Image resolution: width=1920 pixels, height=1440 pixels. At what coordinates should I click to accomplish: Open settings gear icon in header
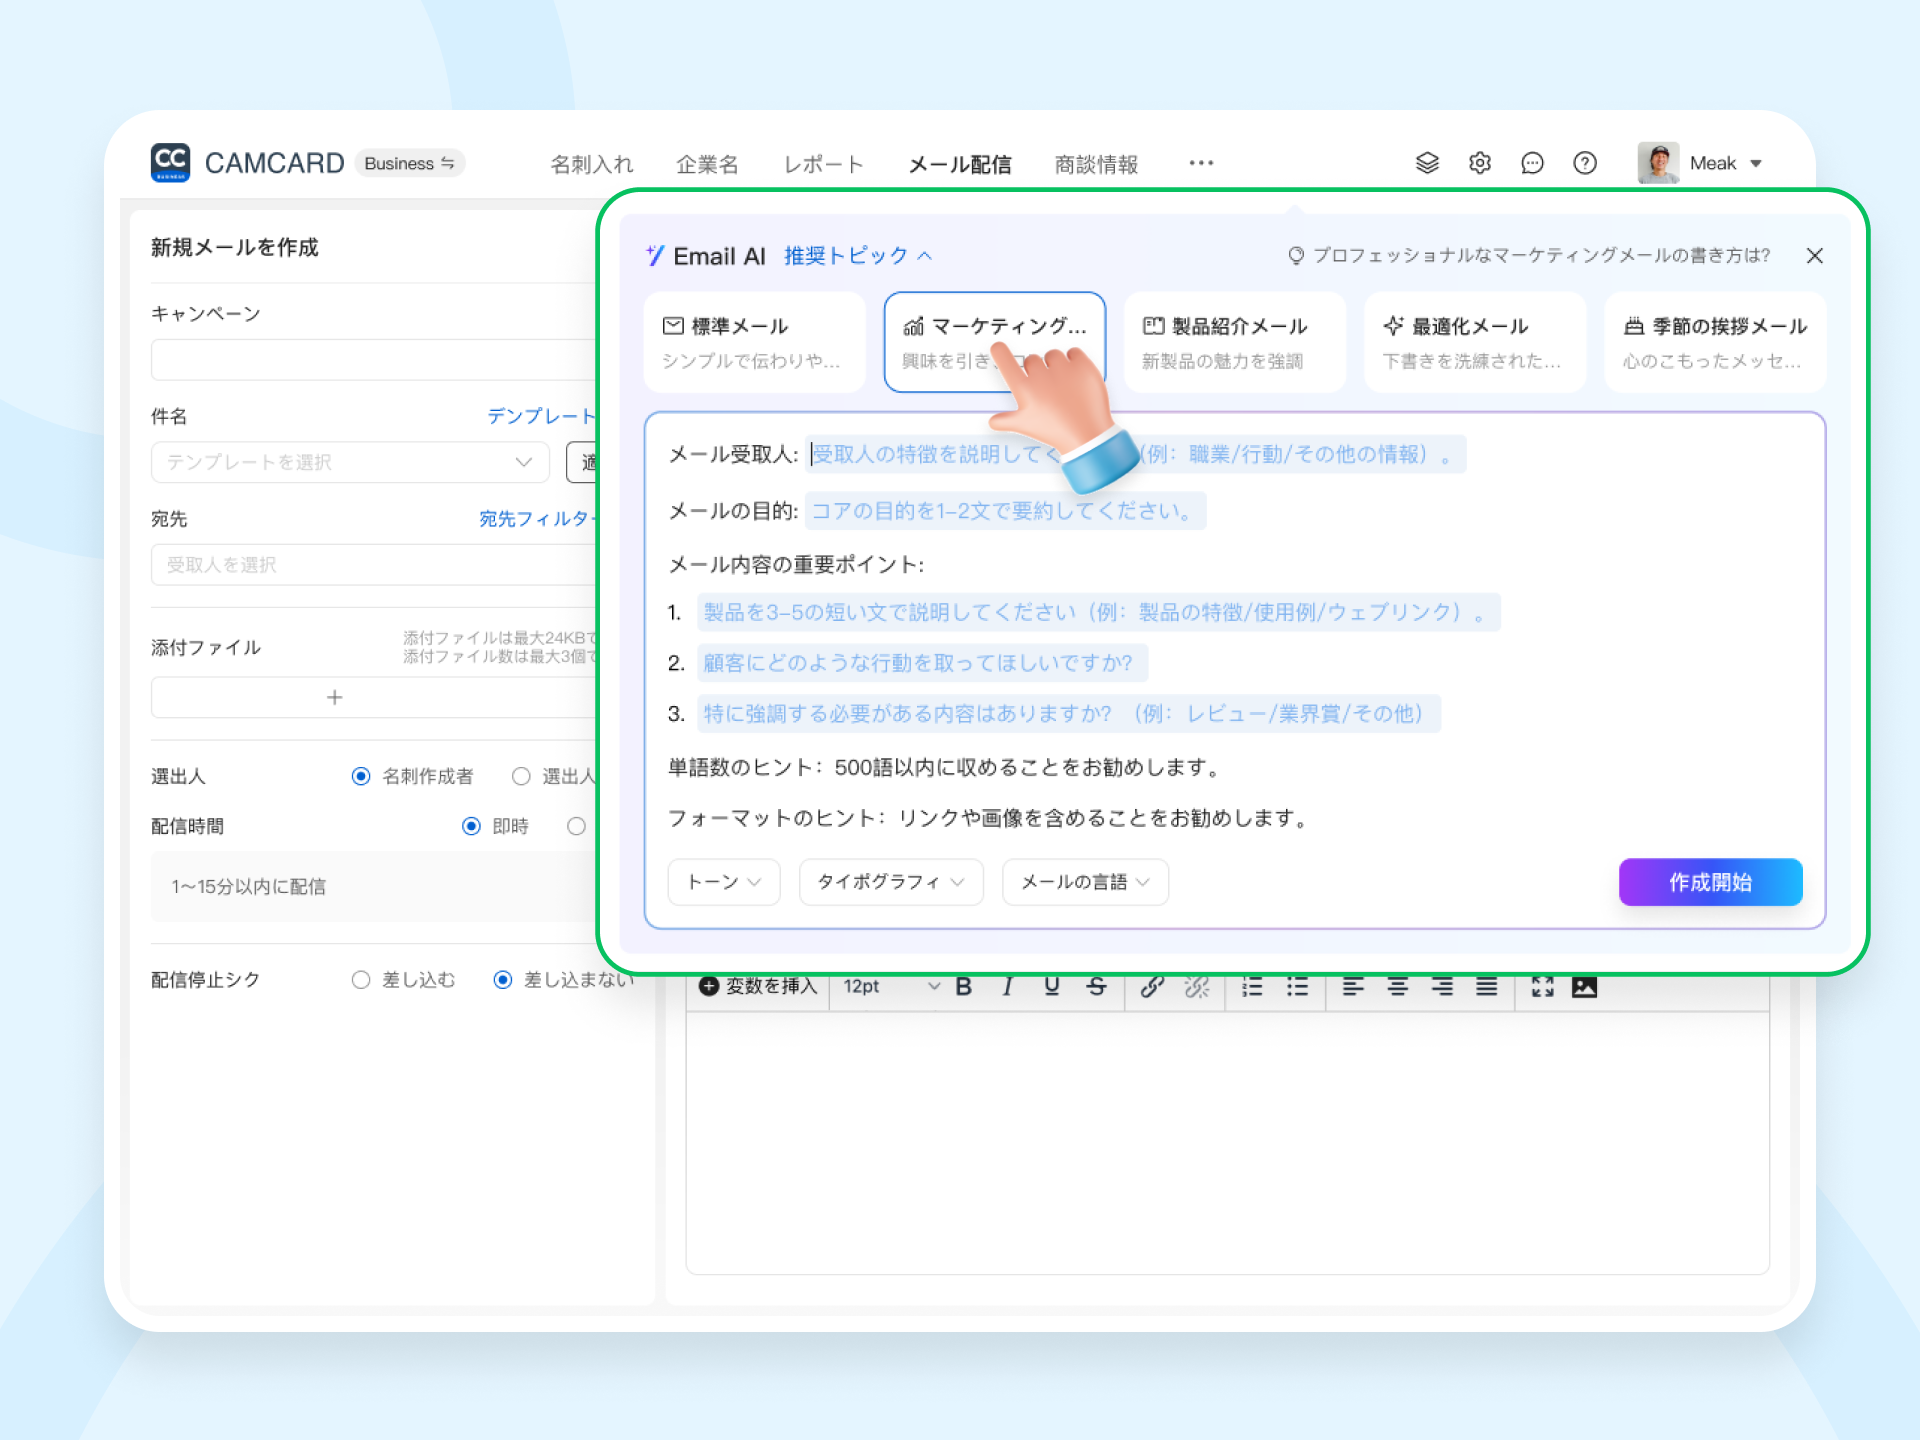point(1480,163)
